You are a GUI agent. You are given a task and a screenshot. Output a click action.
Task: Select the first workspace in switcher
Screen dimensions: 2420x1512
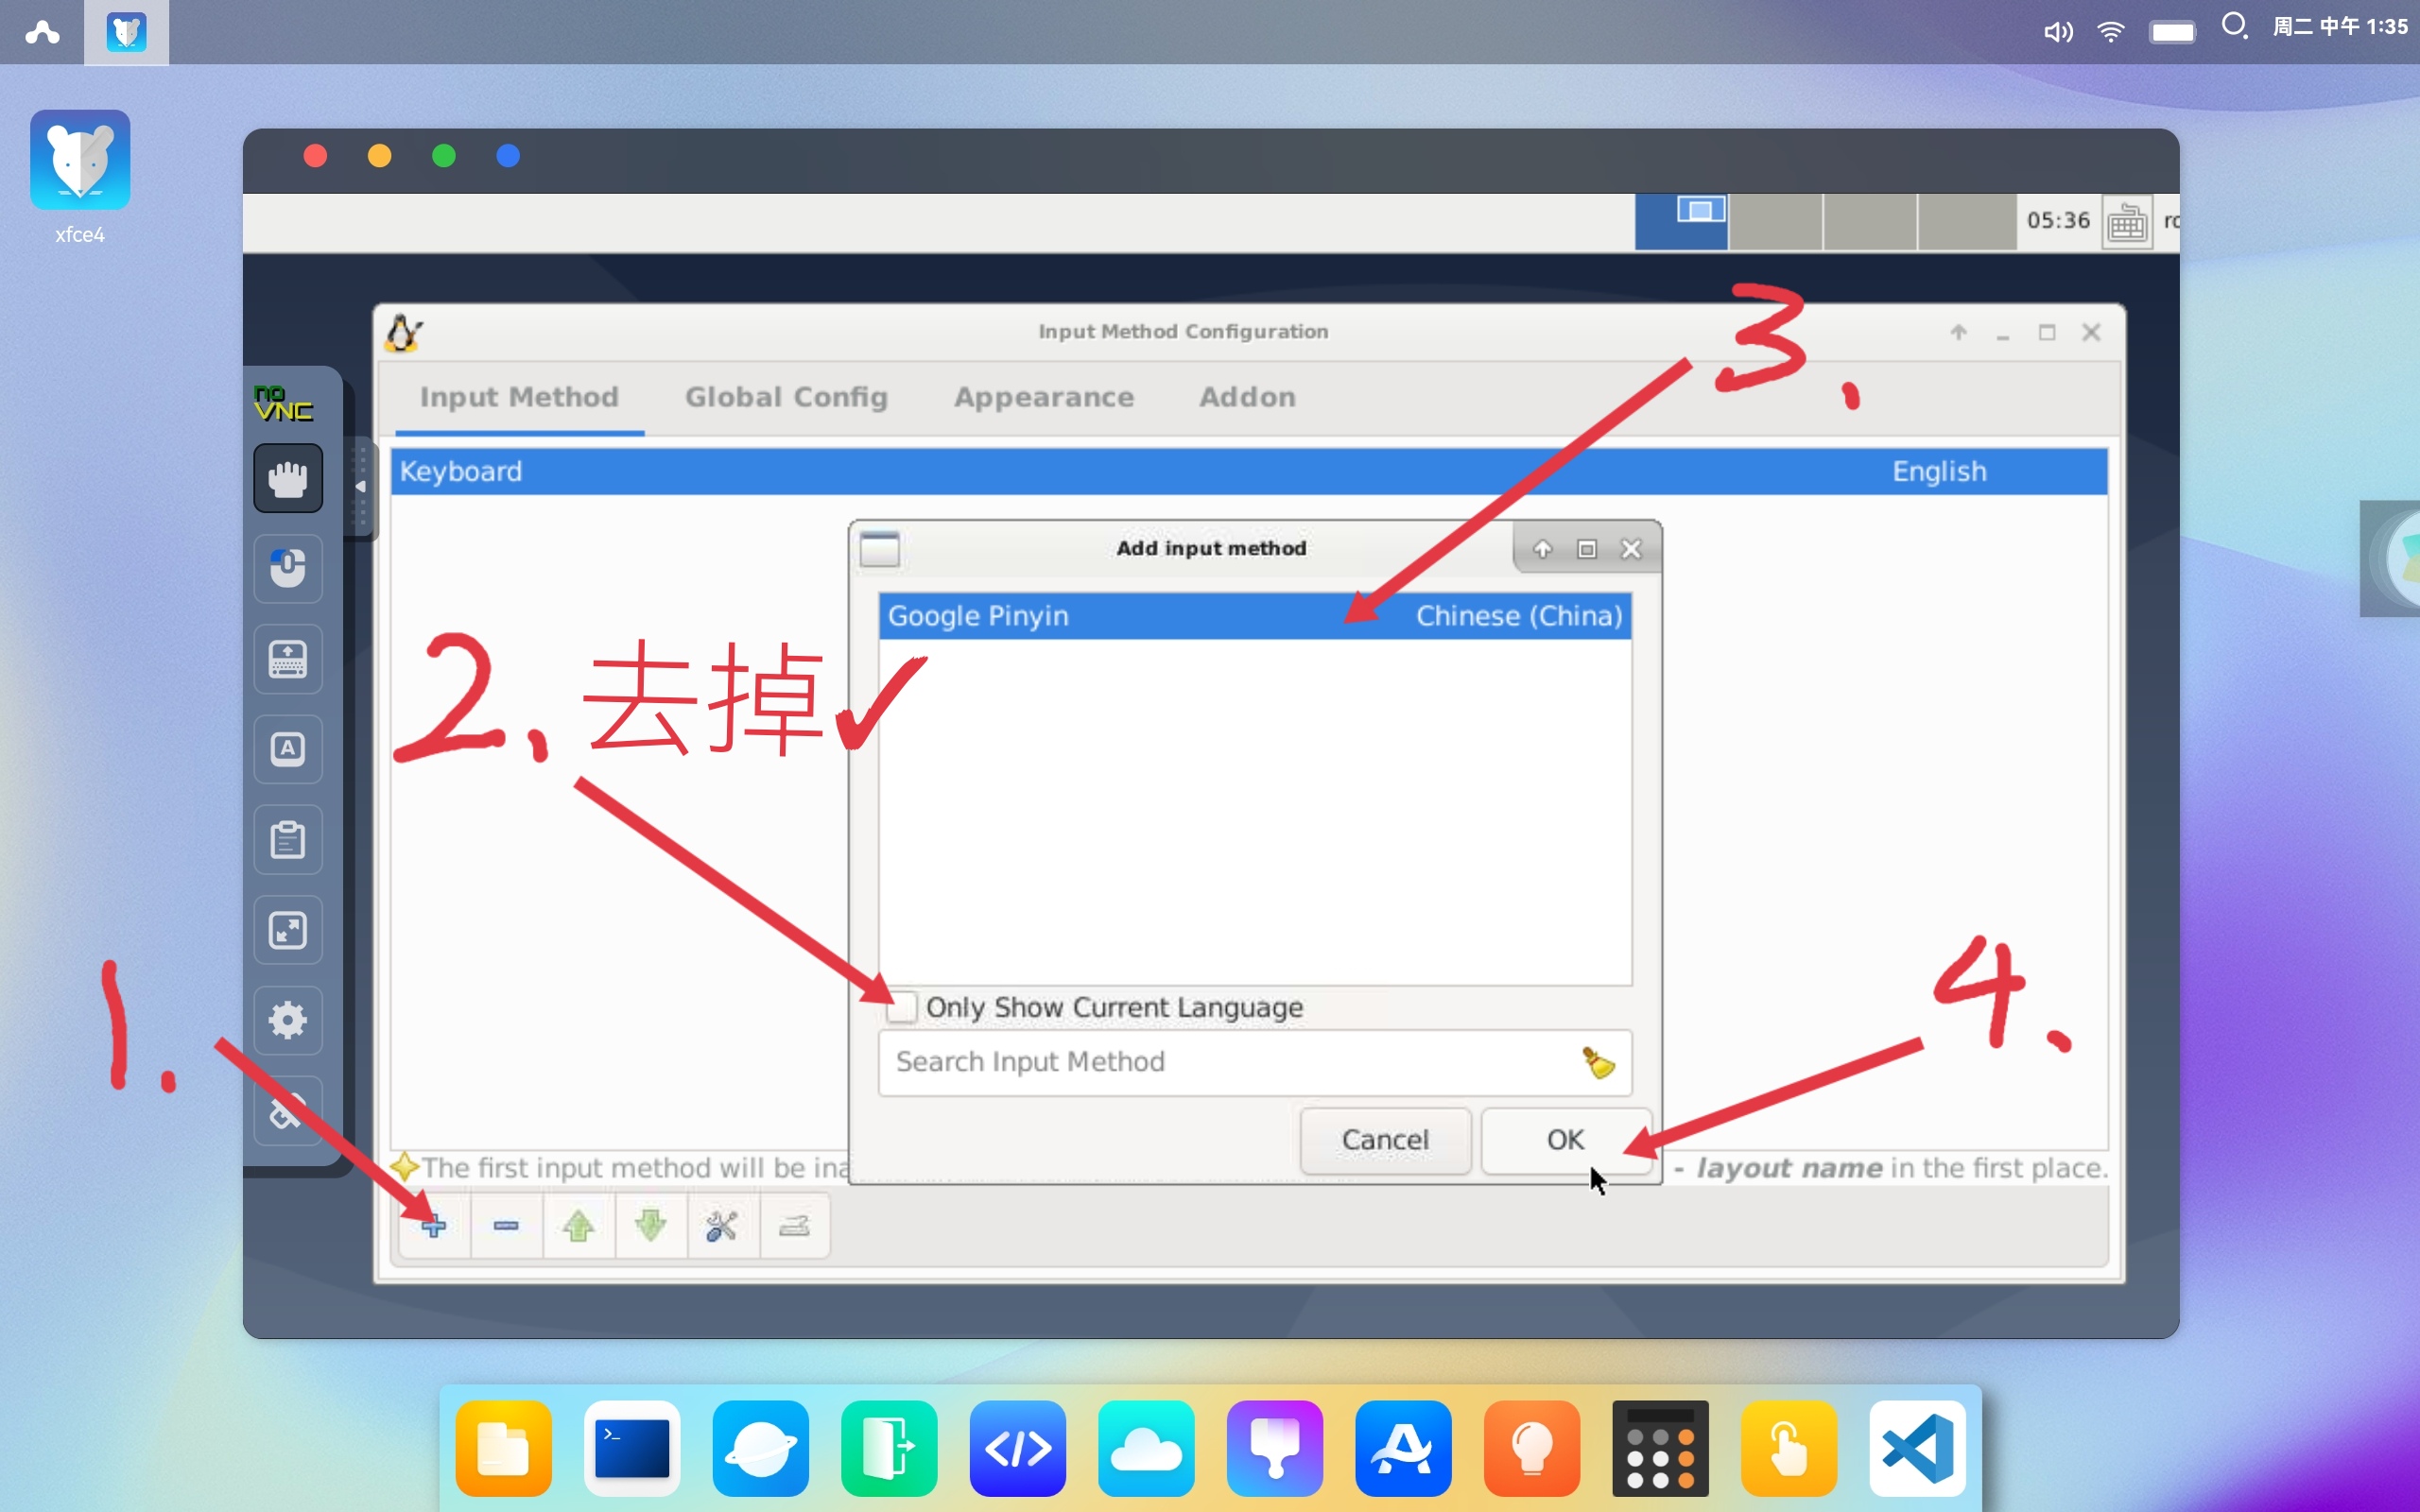click(x=1681, y=221)
